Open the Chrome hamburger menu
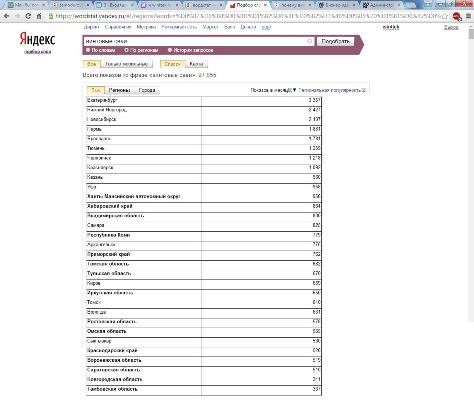 468,16
